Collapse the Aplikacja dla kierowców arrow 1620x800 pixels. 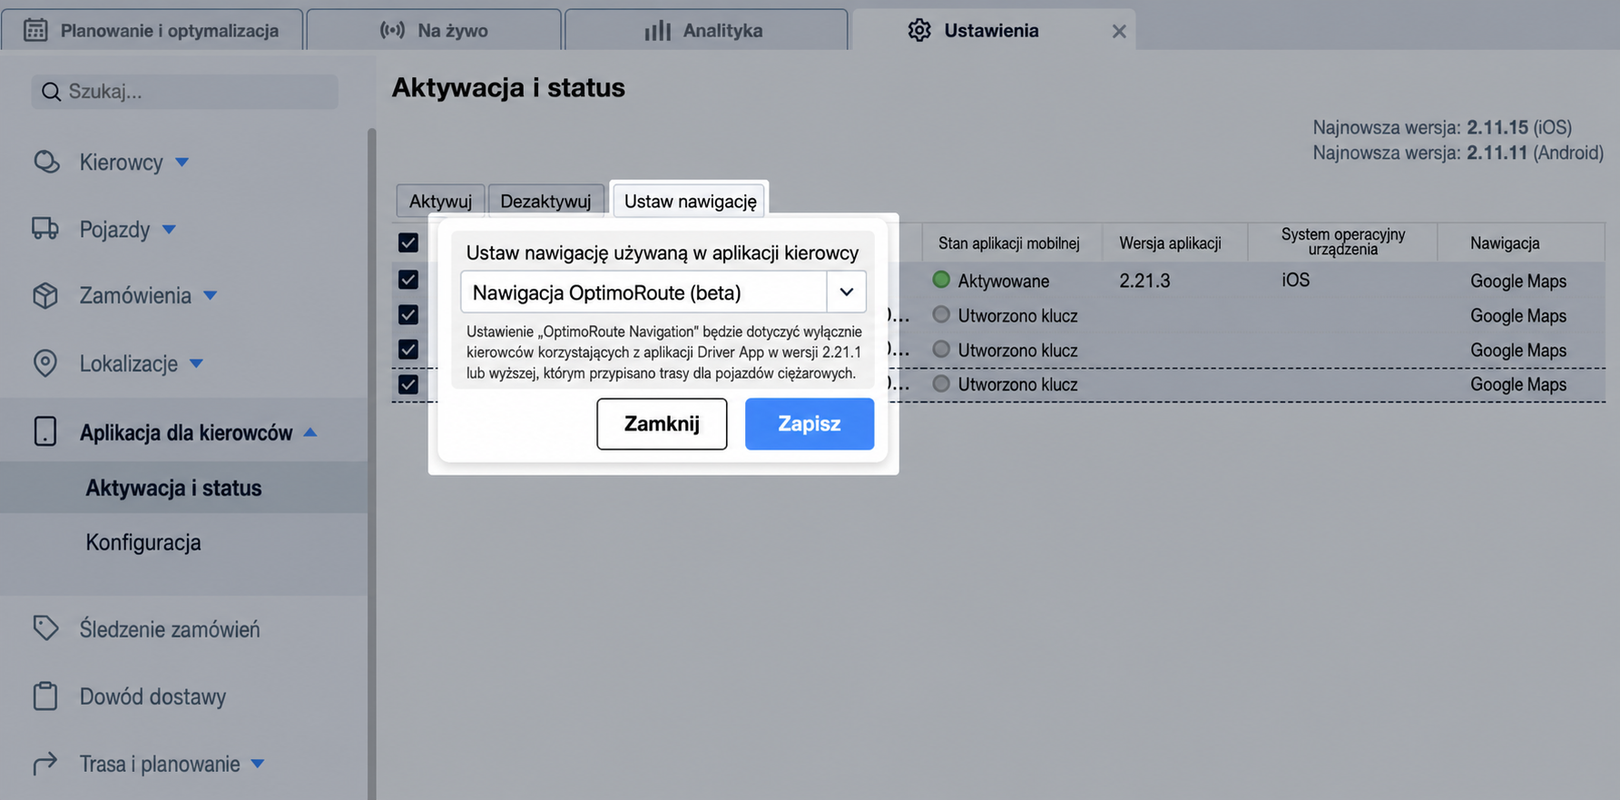pyautogui.click(x=310, y=432)
